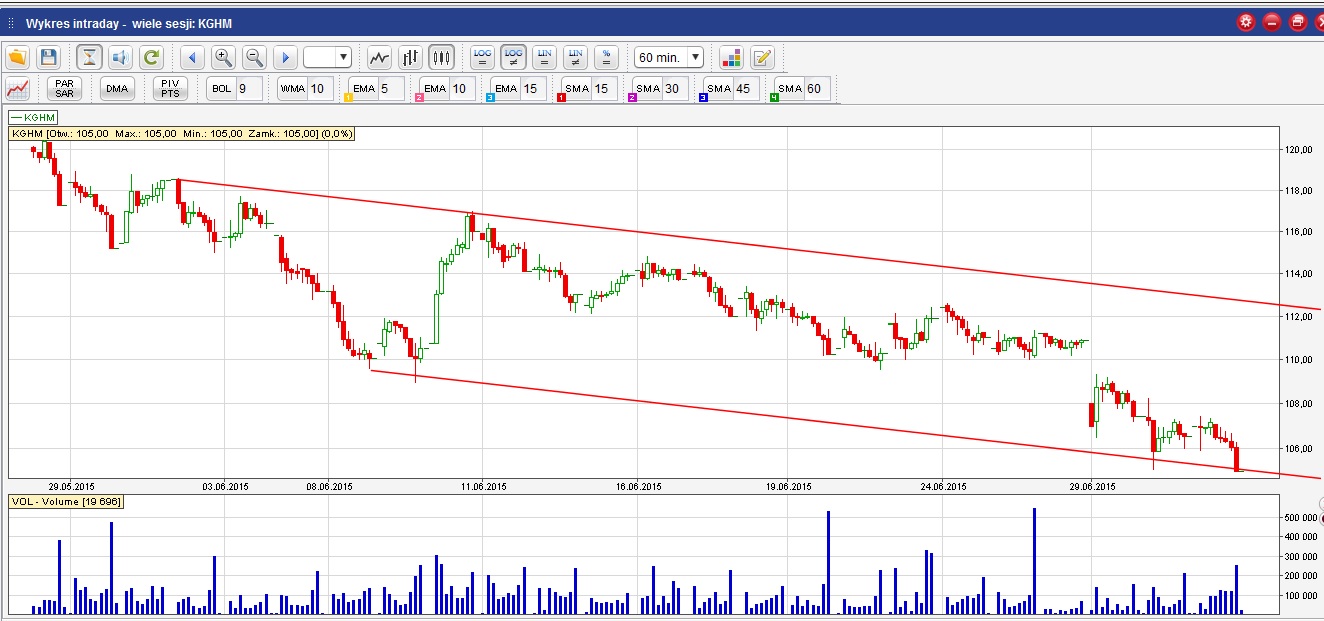Click the open folder icon
Image resolution: width=1324 pixels, height=621 pixels.
click(17, 57)
